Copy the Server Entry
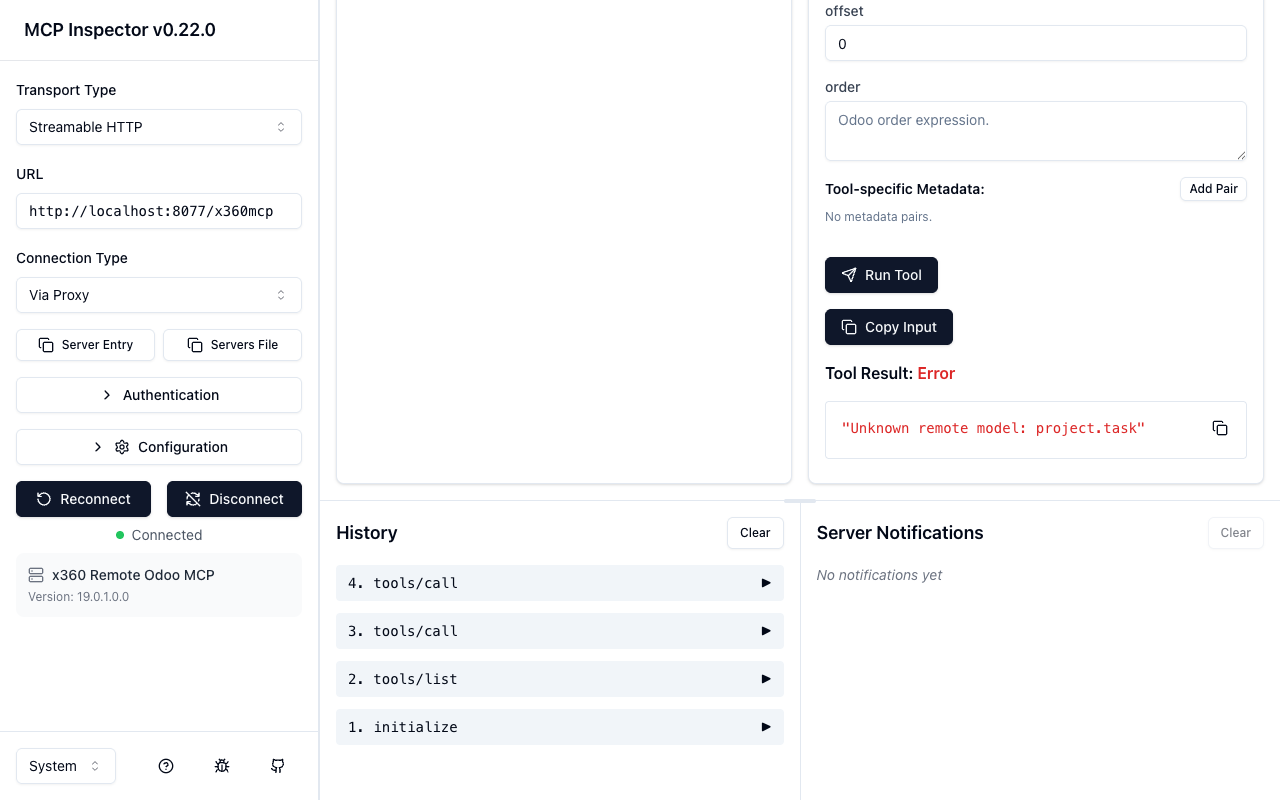This screenshot has height=800, width=1280. click(85, 345)
